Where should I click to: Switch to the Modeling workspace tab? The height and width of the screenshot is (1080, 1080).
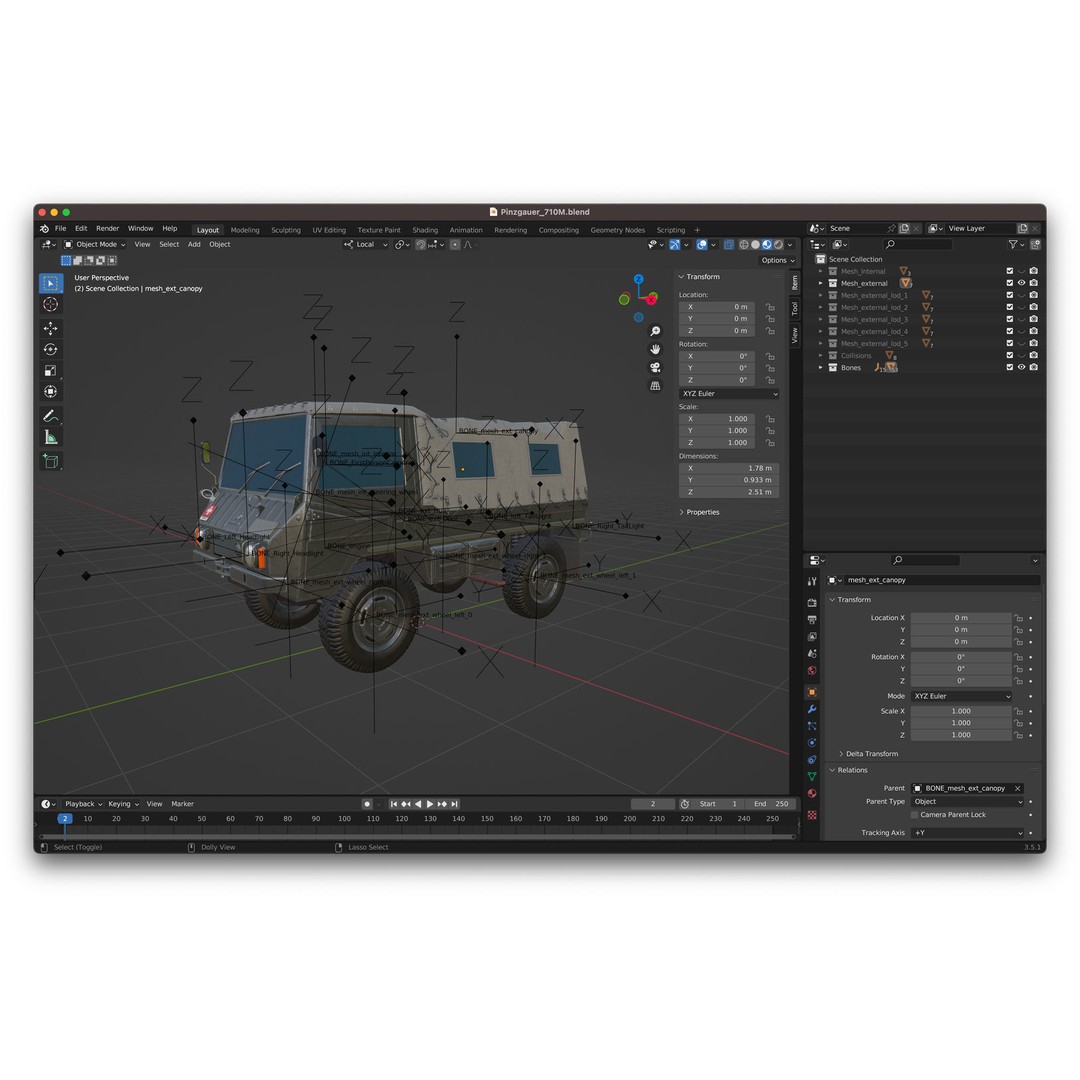(x=245, y=230)
